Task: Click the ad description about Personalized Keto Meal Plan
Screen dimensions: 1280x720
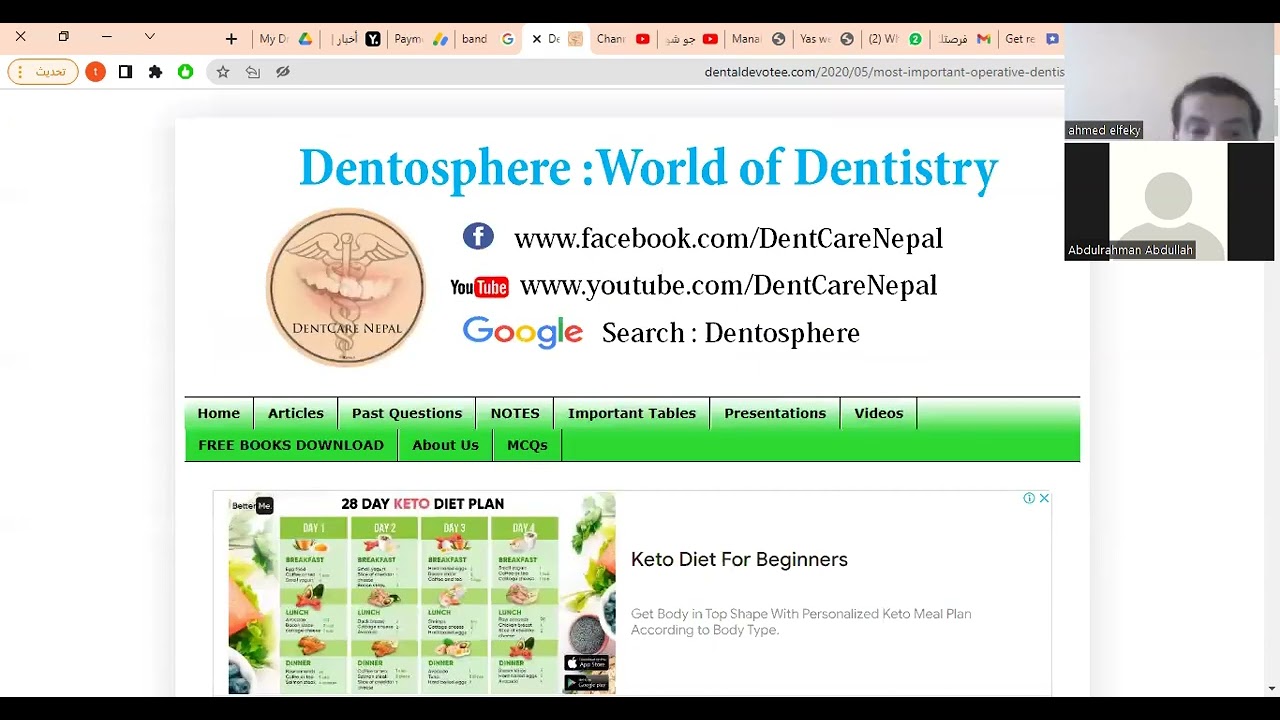Action: (x=801, y=622)
